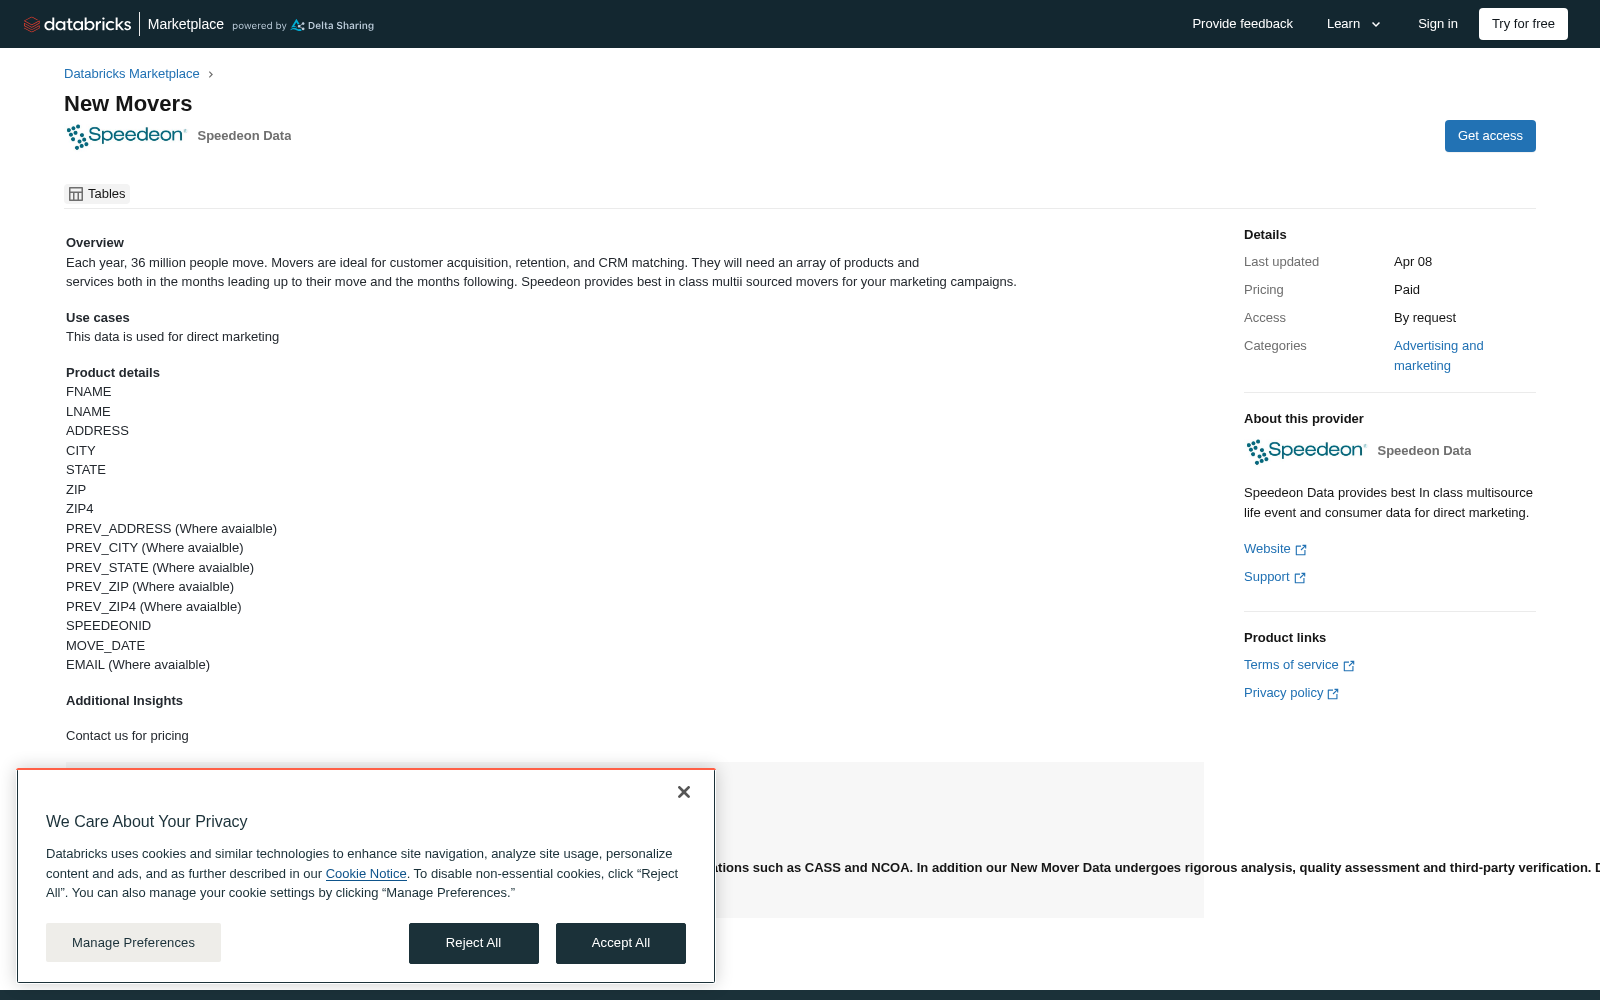Click the New Movers page title
Viewport: 1600px width, 1000px height.
click(128, 104)
